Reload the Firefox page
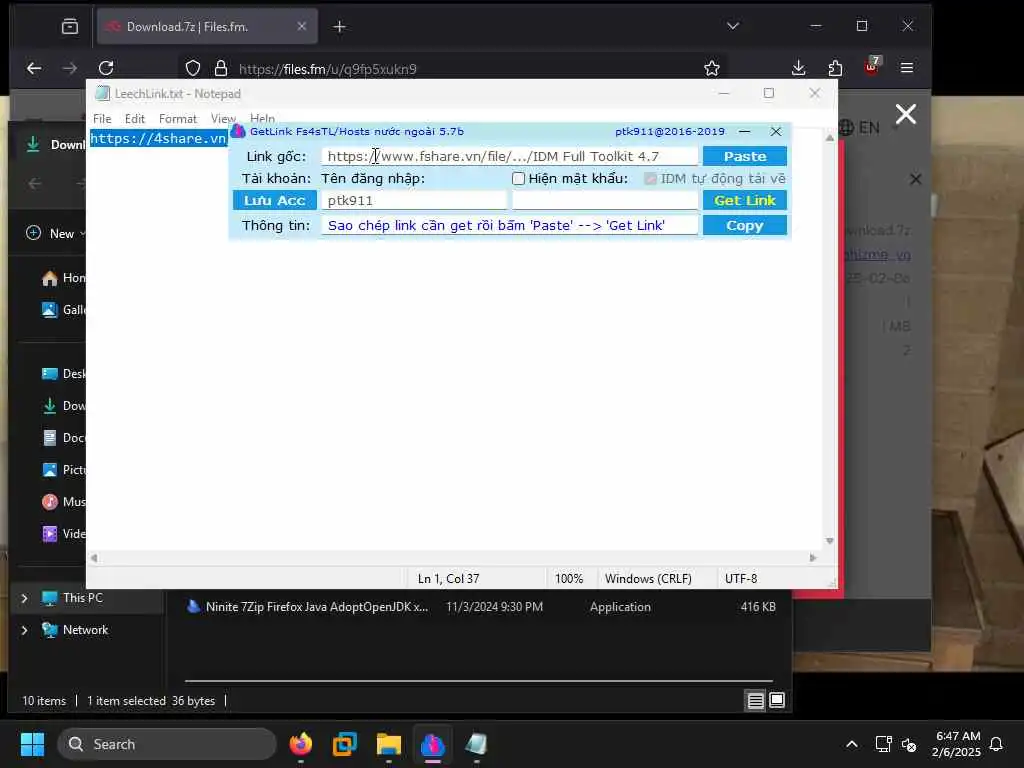Screen dimensions: 1024x768 [106, 68]
